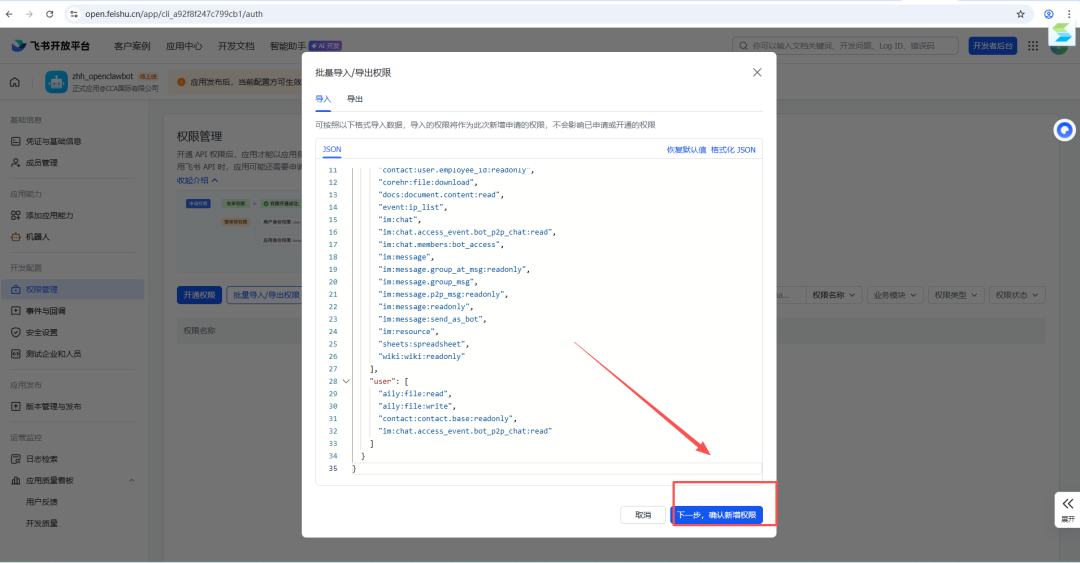Bookmark page with the star icon
Viewport: 1080px width, 563px height.
coord(1020,14)
